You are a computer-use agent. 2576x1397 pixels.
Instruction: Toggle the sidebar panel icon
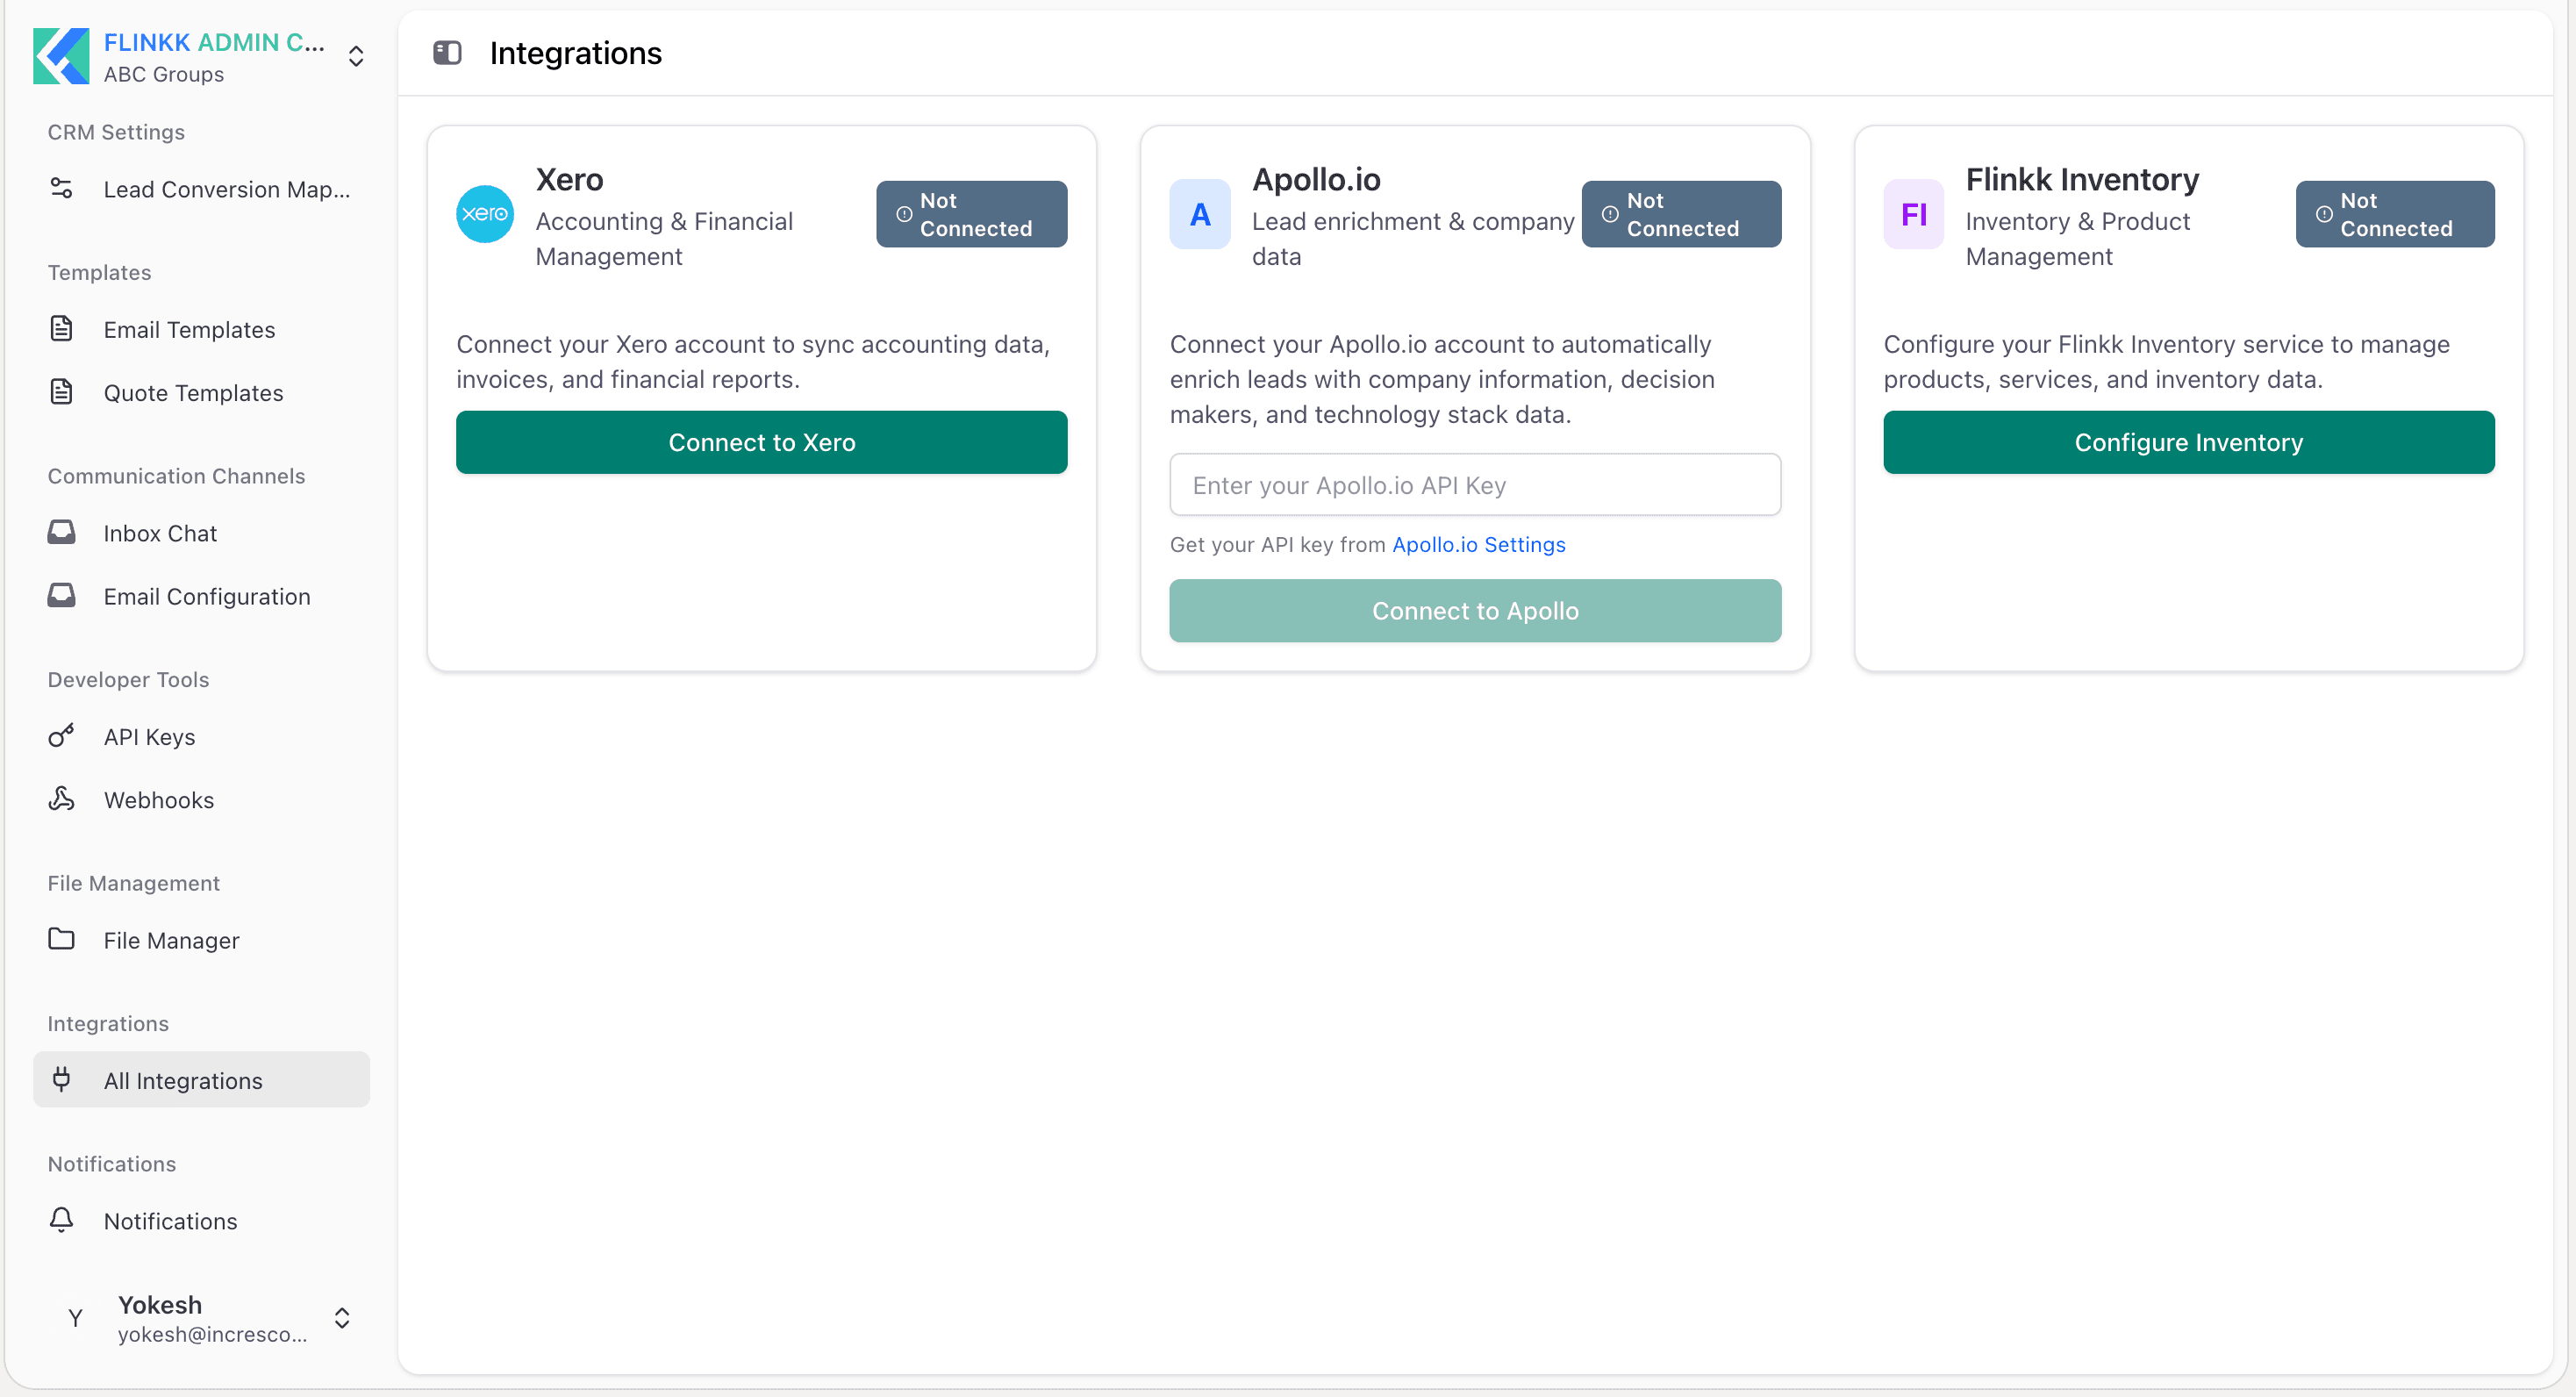tap(447, 52)
